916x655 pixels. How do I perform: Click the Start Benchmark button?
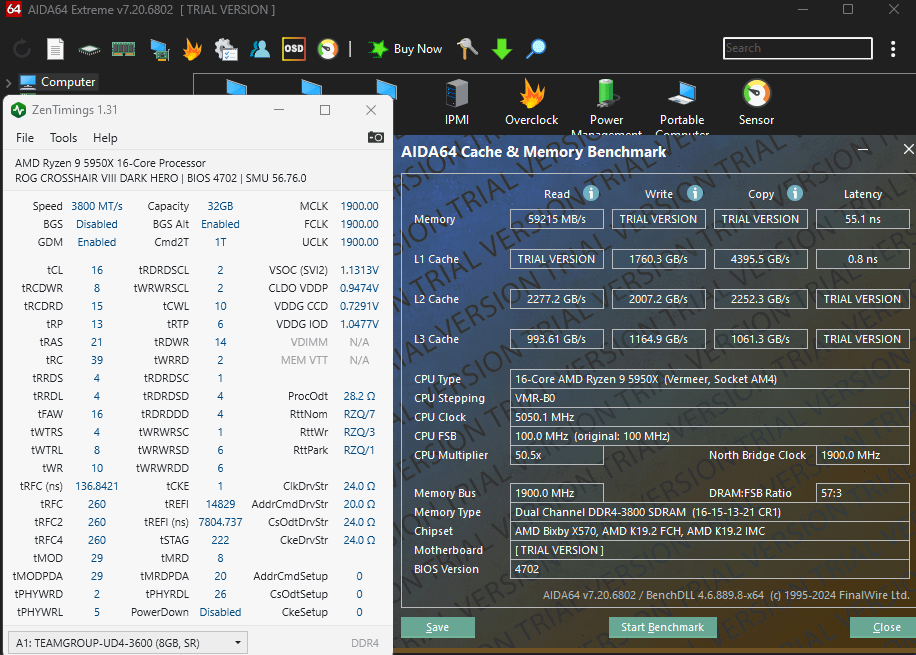(x=662, y=627)
